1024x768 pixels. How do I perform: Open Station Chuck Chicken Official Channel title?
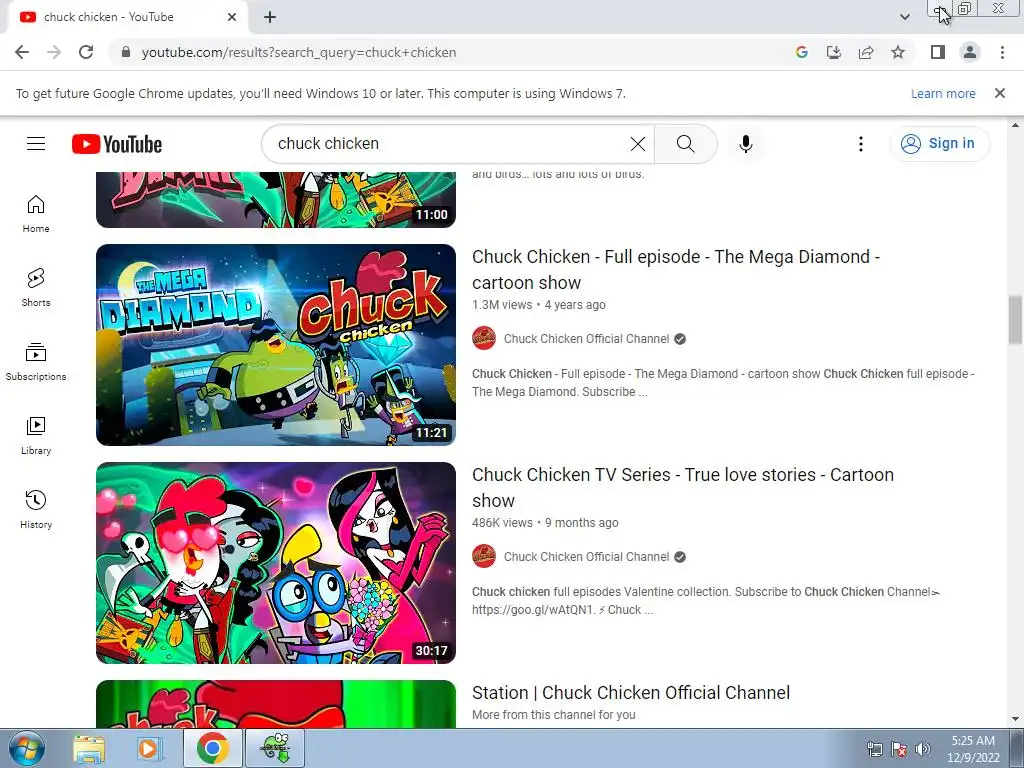click(x=631, y=692)
